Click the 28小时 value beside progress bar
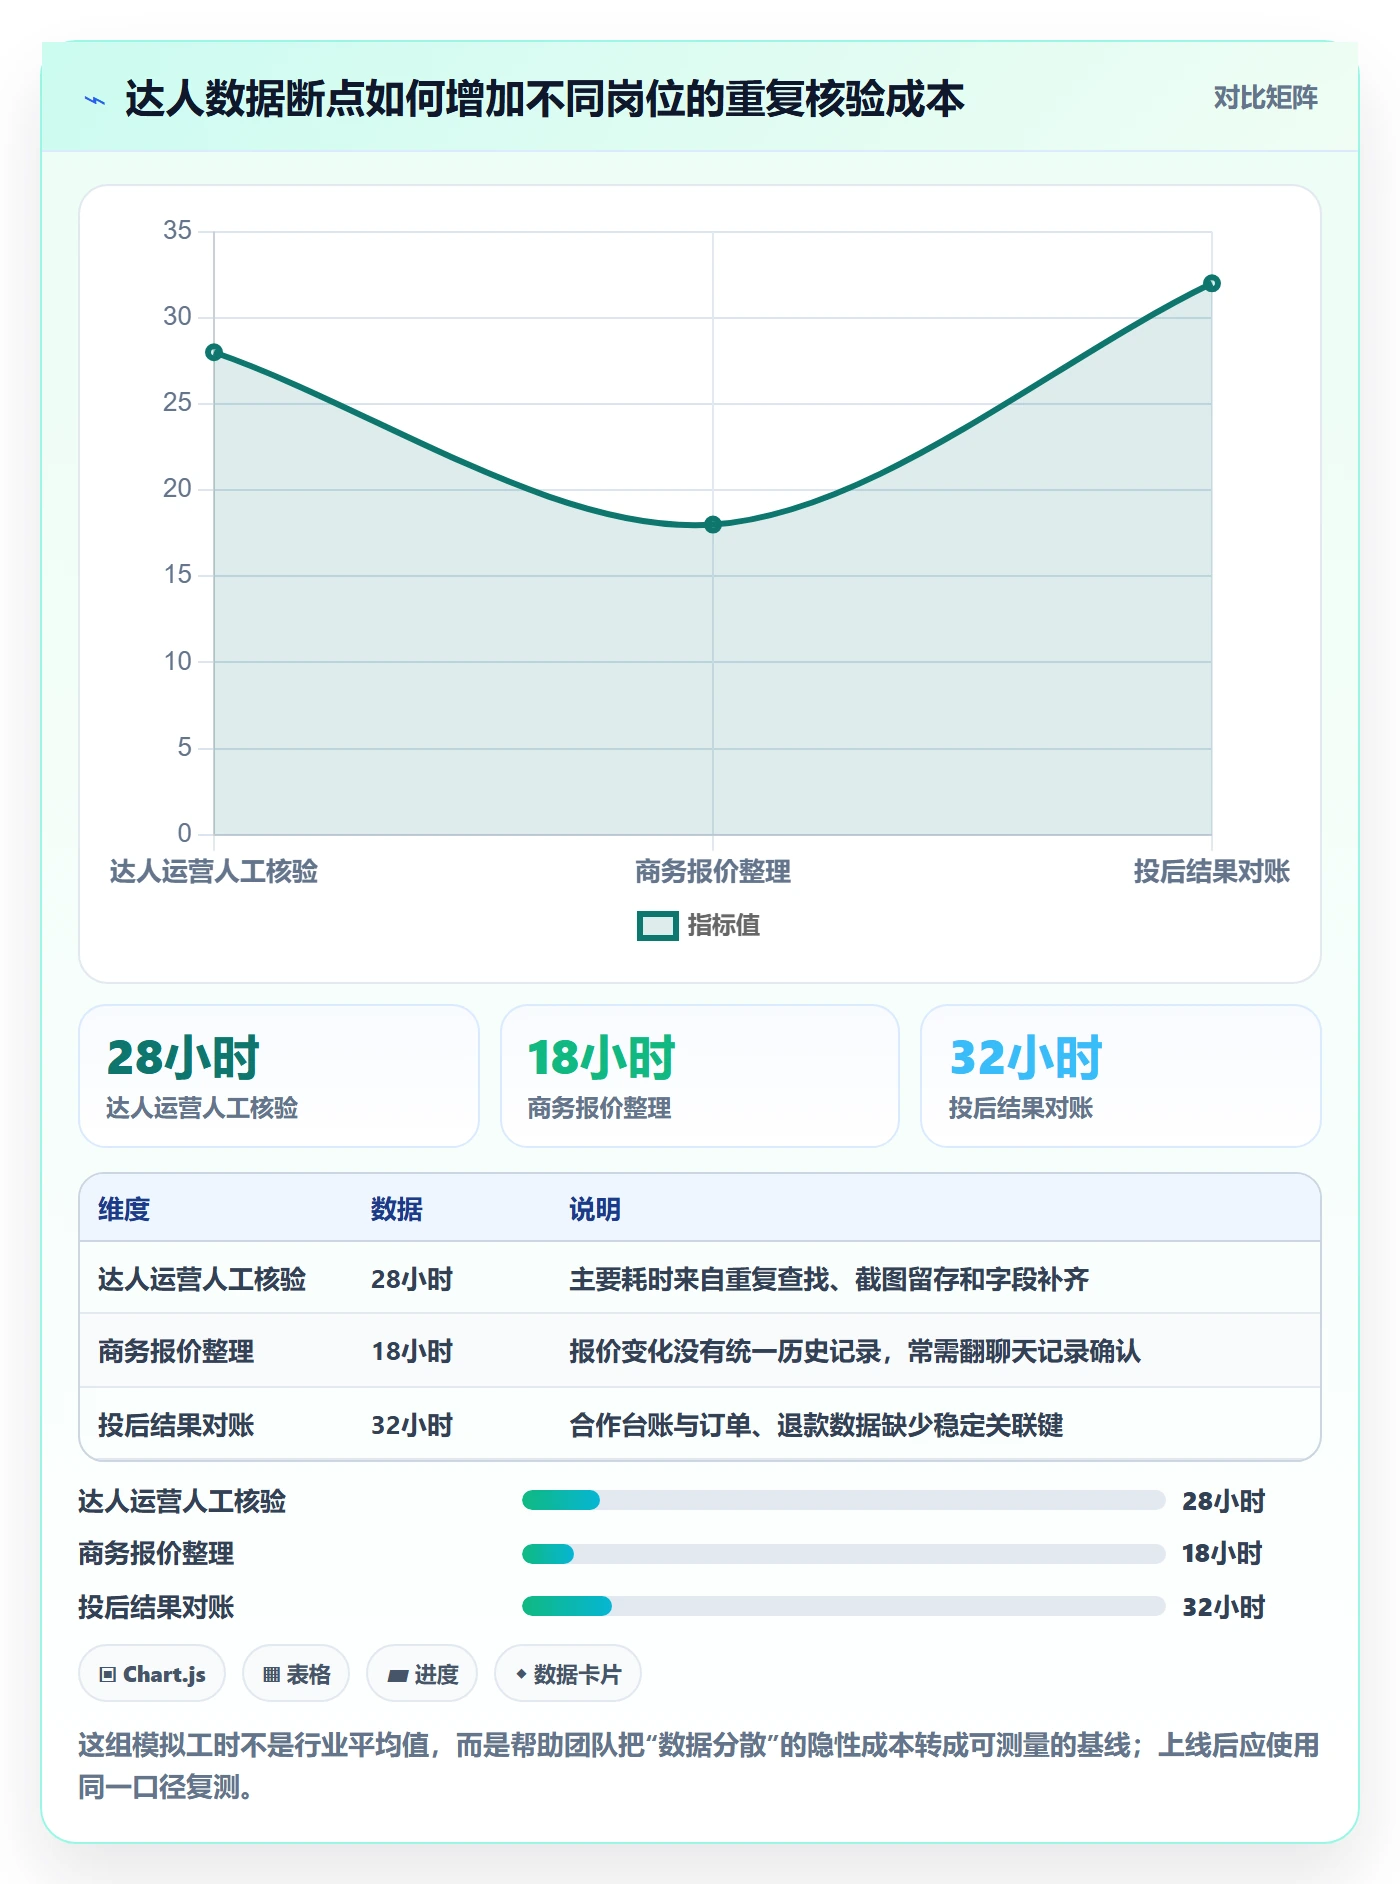The height and width of the screenshot is (1884, 1400). point(1224,1502)
